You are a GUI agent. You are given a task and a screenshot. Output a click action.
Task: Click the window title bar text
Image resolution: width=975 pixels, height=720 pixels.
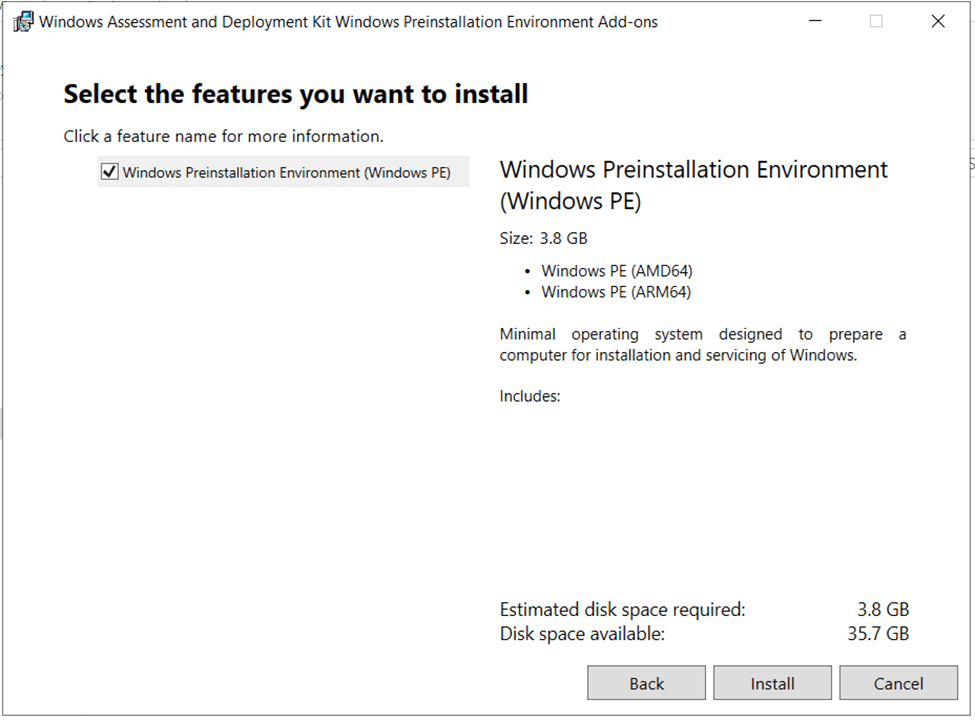(348, 22)
